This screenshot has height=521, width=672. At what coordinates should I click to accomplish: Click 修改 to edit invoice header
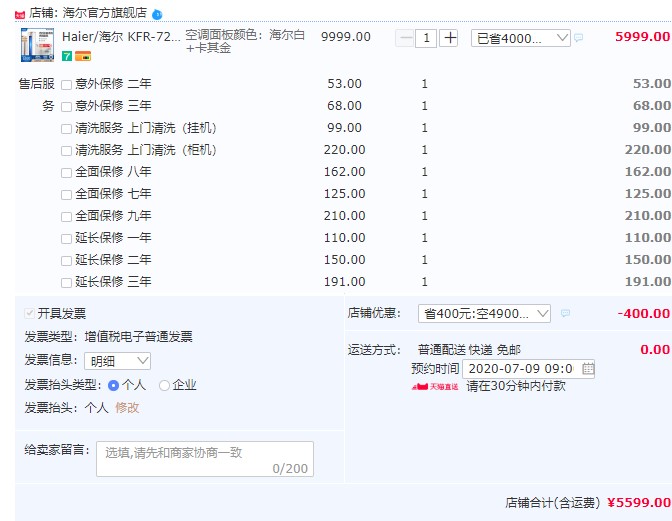127,407
